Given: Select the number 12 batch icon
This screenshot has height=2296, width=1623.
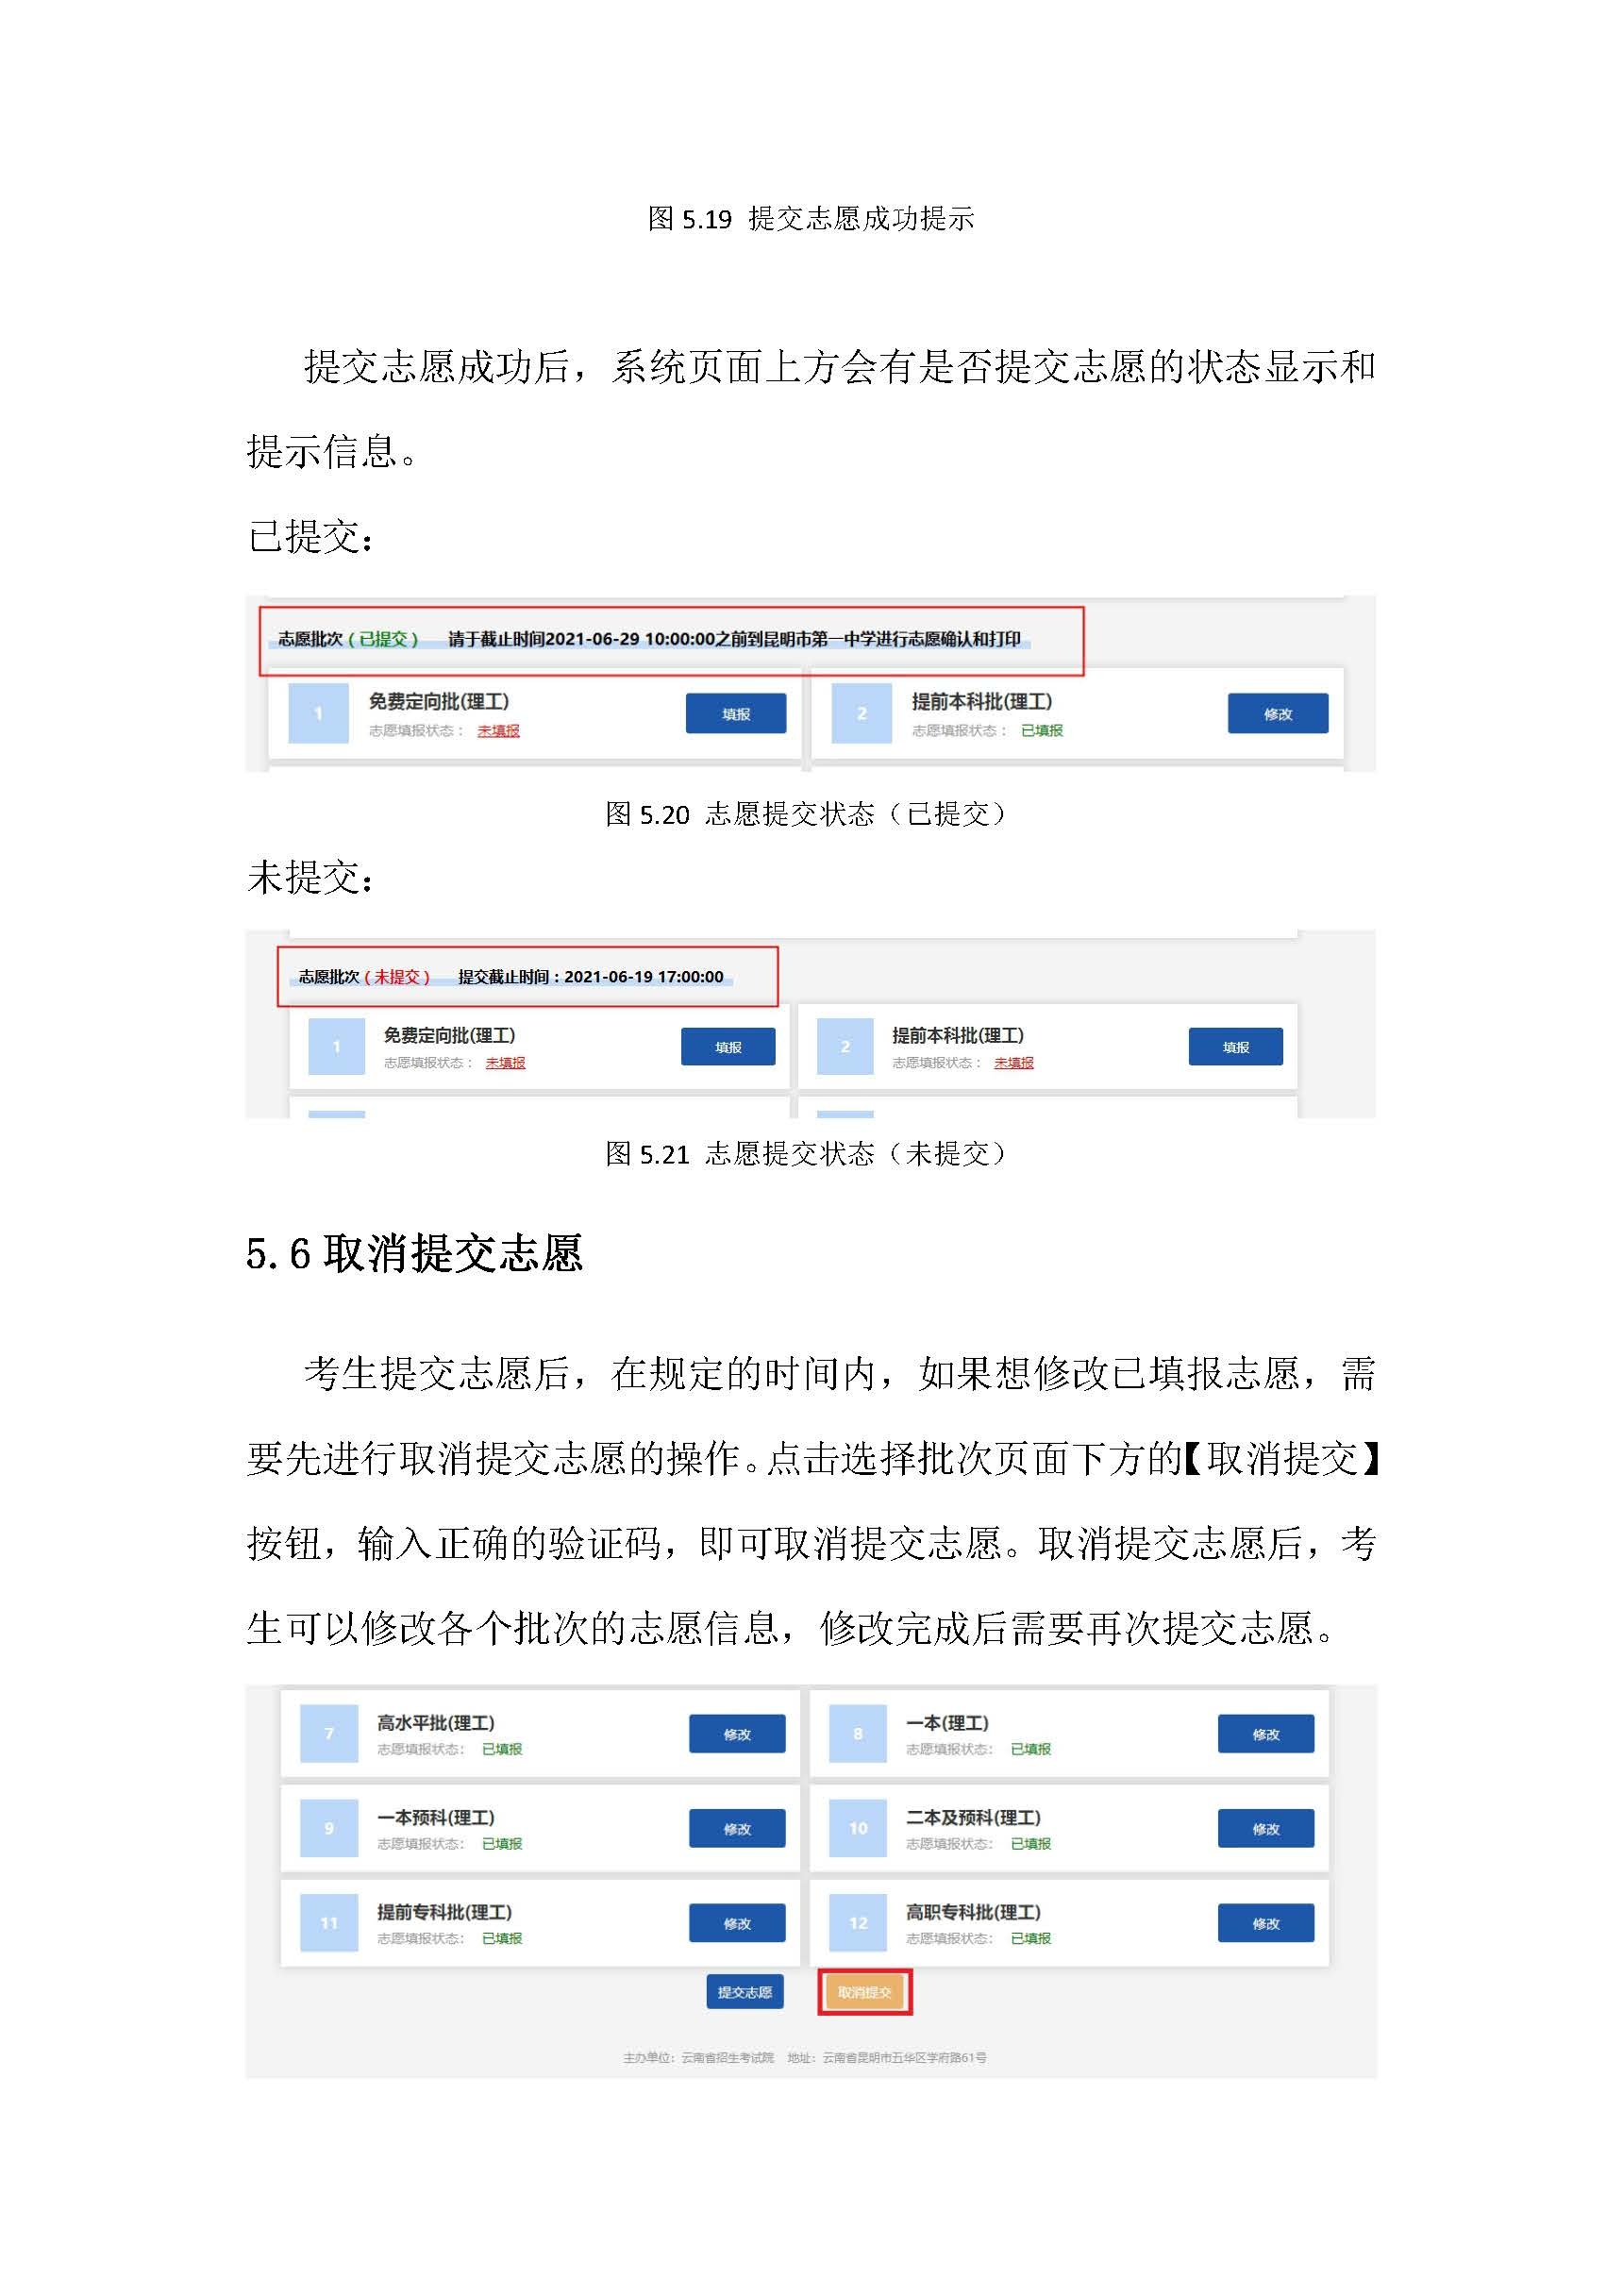Looking at the screenshot, I should (x=858, y=1923).
